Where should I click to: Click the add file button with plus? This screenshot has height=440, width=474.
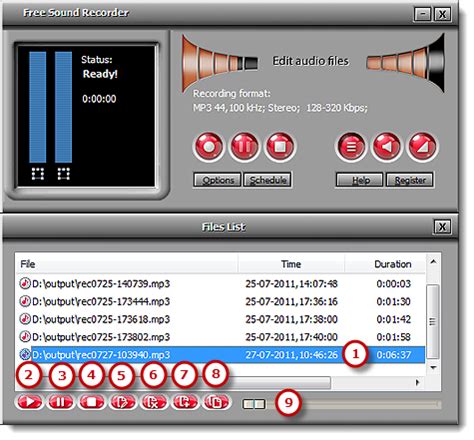coord(185,402)
